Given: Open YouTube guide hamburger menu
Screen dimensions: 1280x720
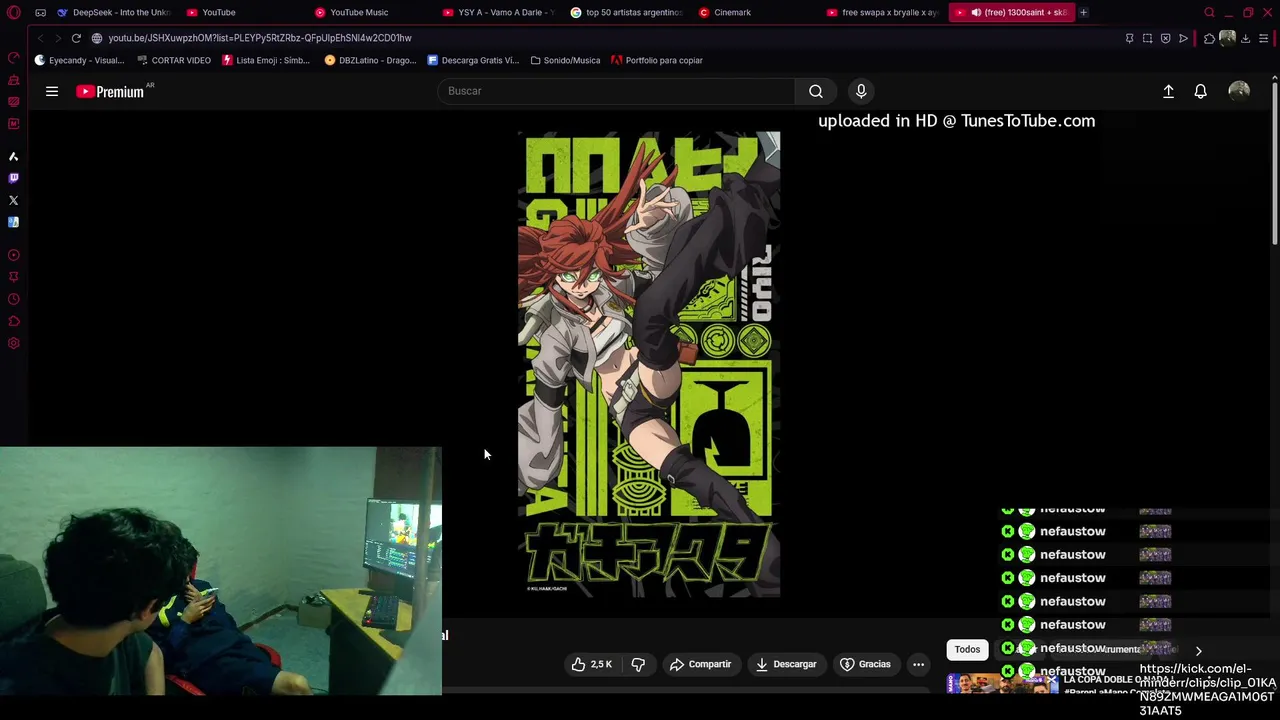Looking at the screenshot, I should 52,91.
